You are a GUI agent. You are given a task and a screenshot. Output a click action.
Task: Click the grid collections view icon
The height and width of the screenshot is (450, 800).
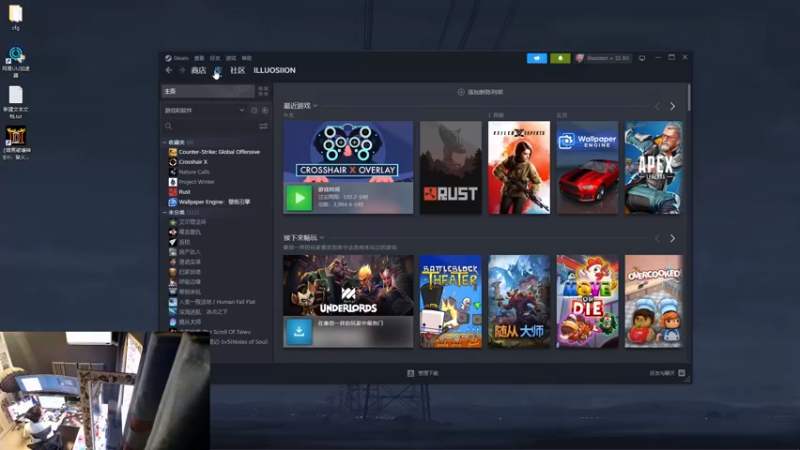coord(263,91)
